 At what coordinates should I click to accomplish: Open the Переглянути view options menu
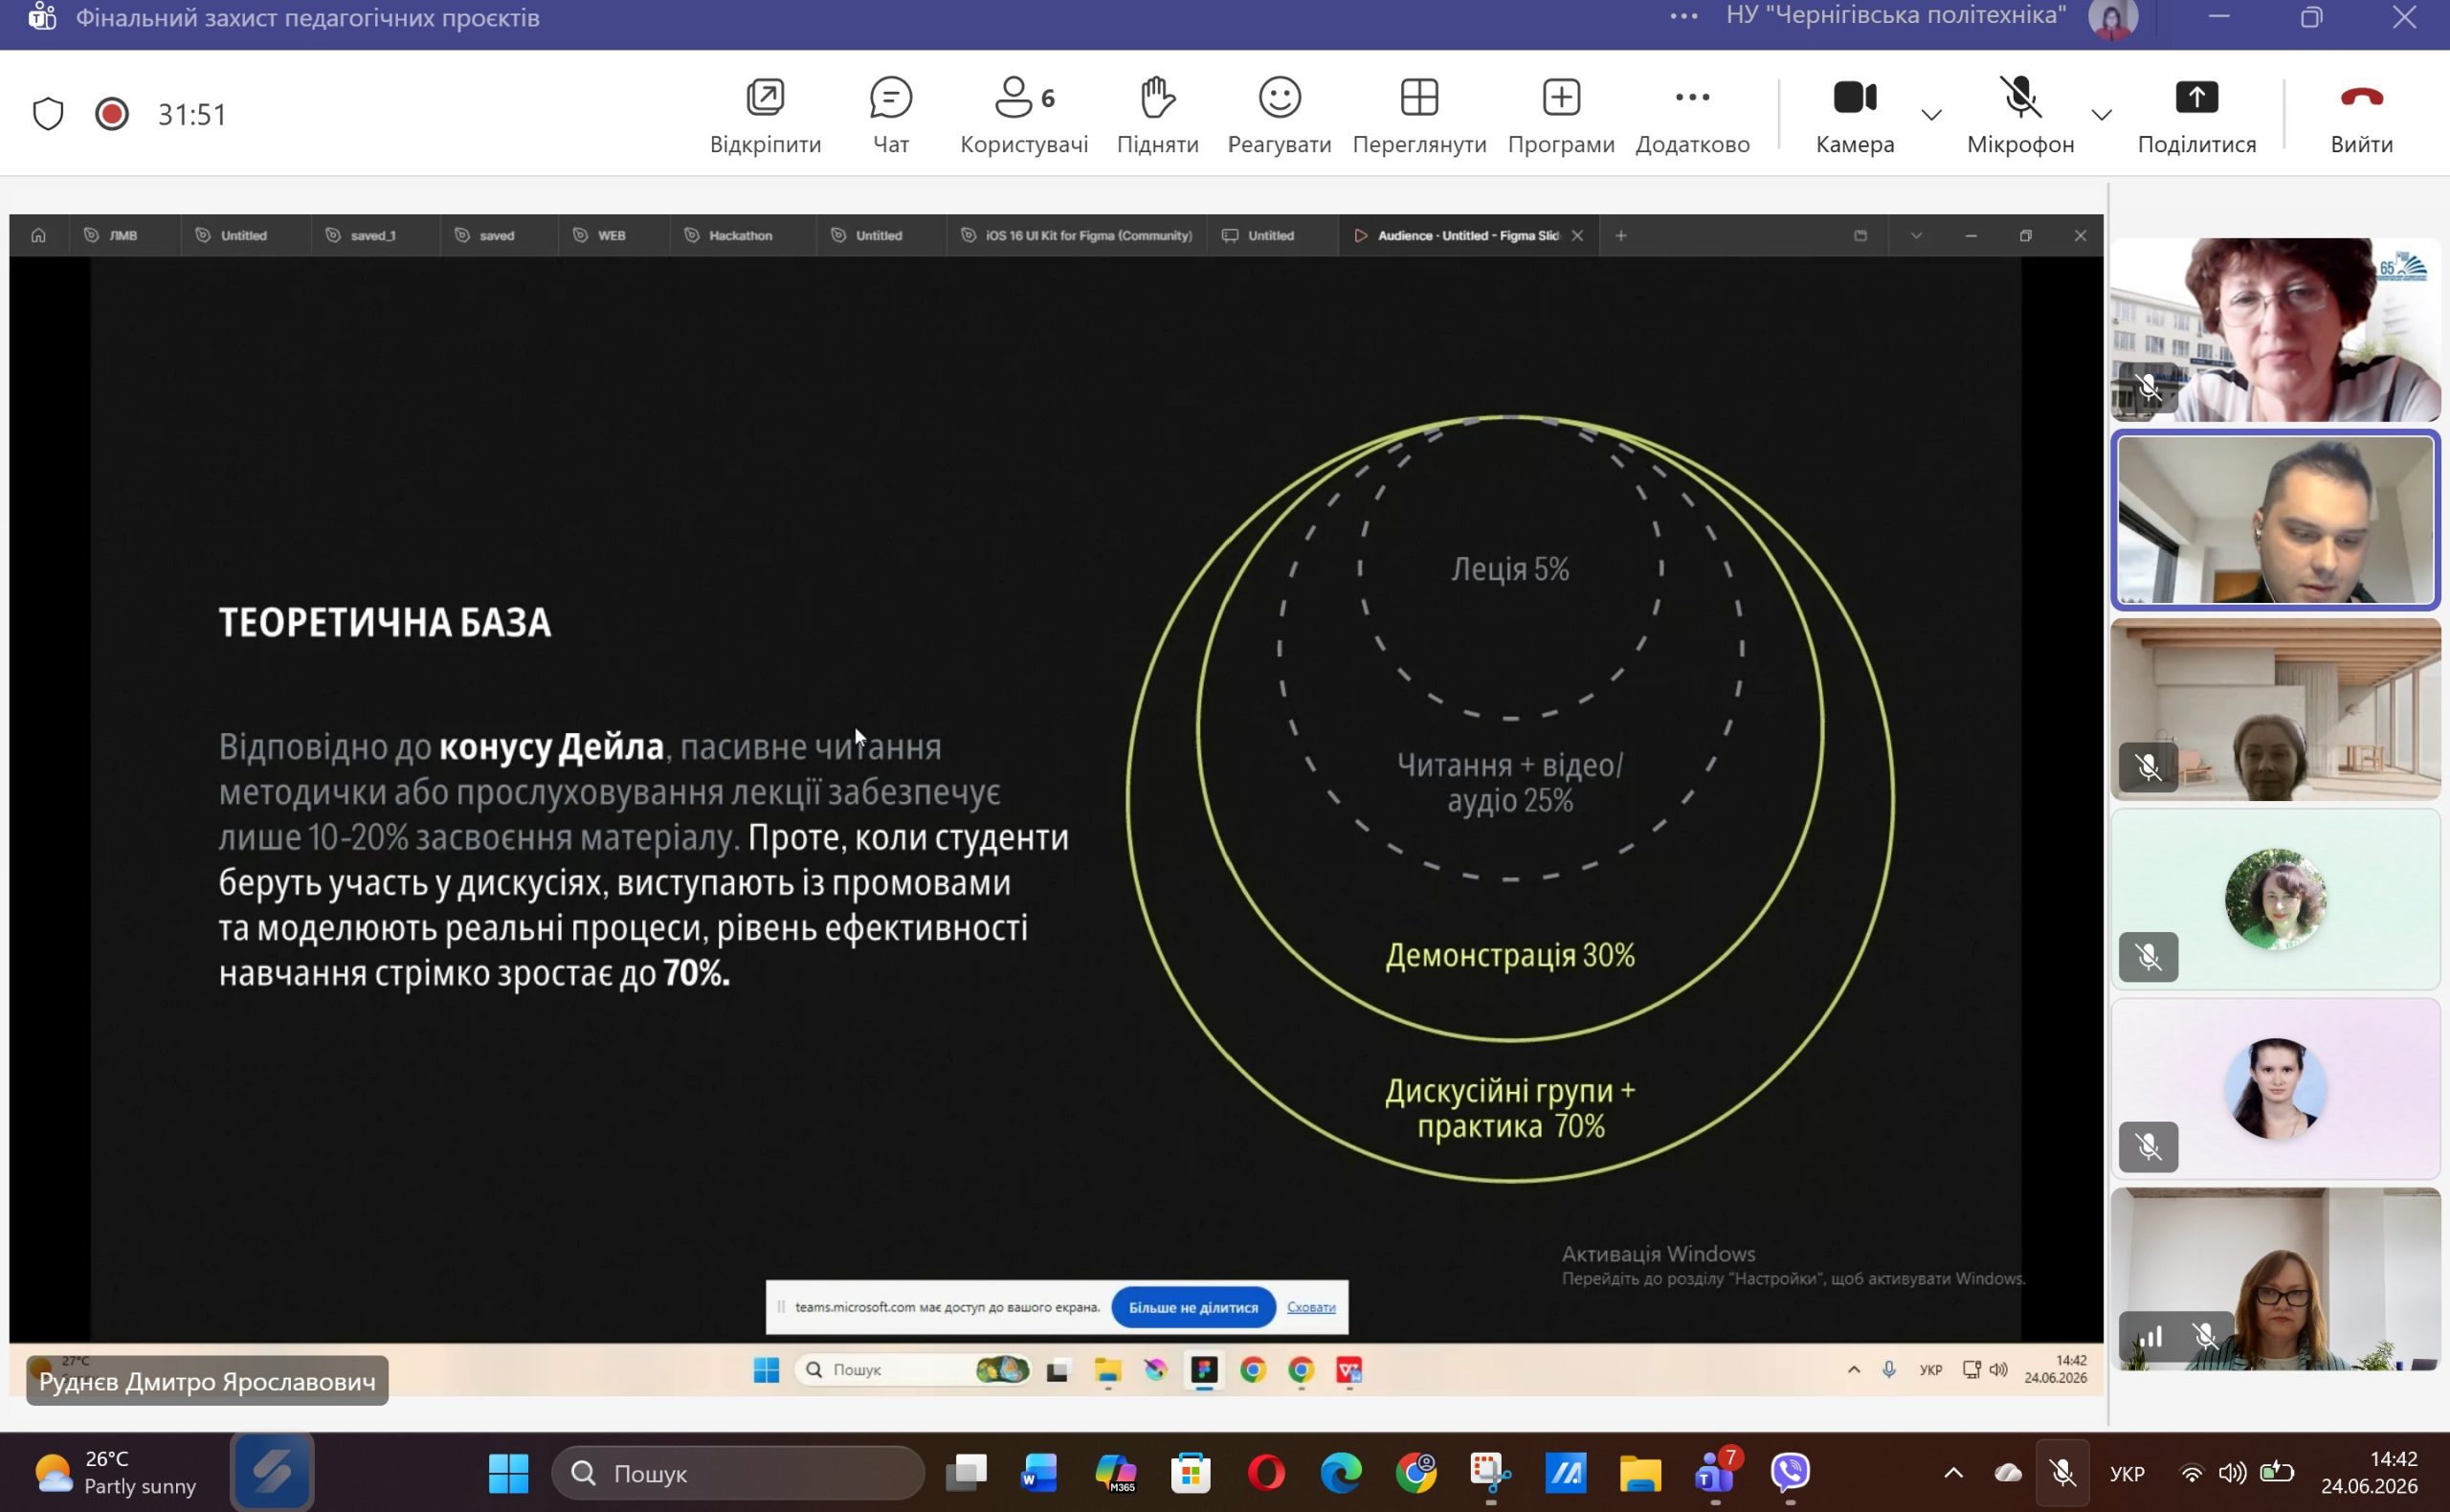1419,115
